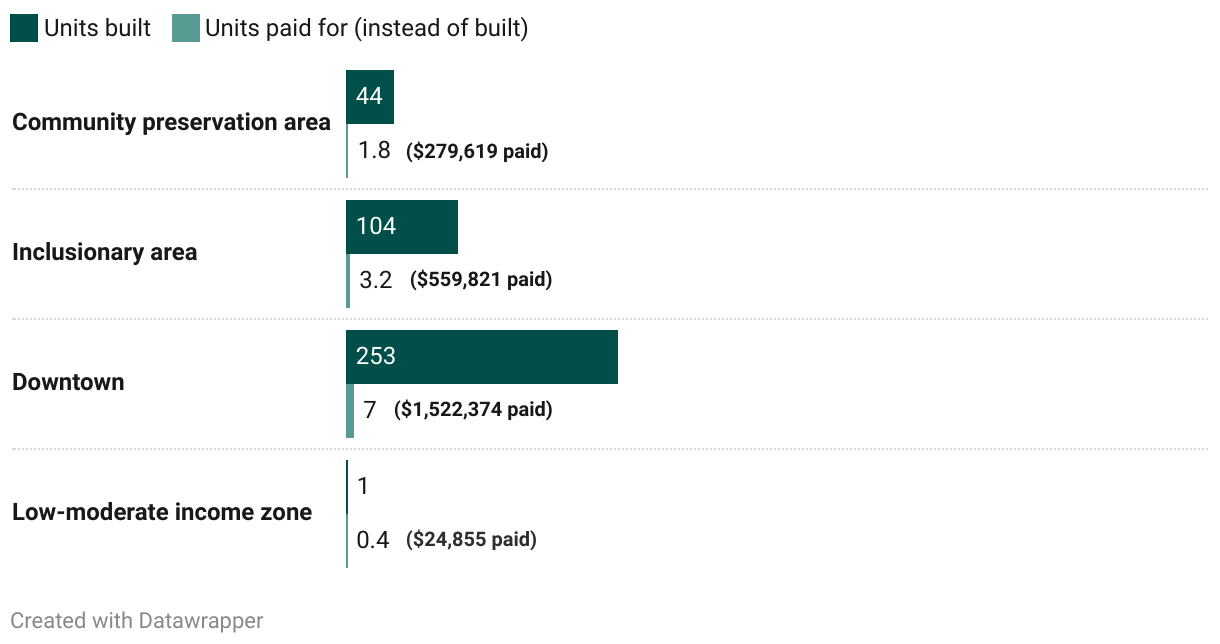Click the dark green Units built legend swatch
The image size is (1220, 644).
click(x=24, y=28)
